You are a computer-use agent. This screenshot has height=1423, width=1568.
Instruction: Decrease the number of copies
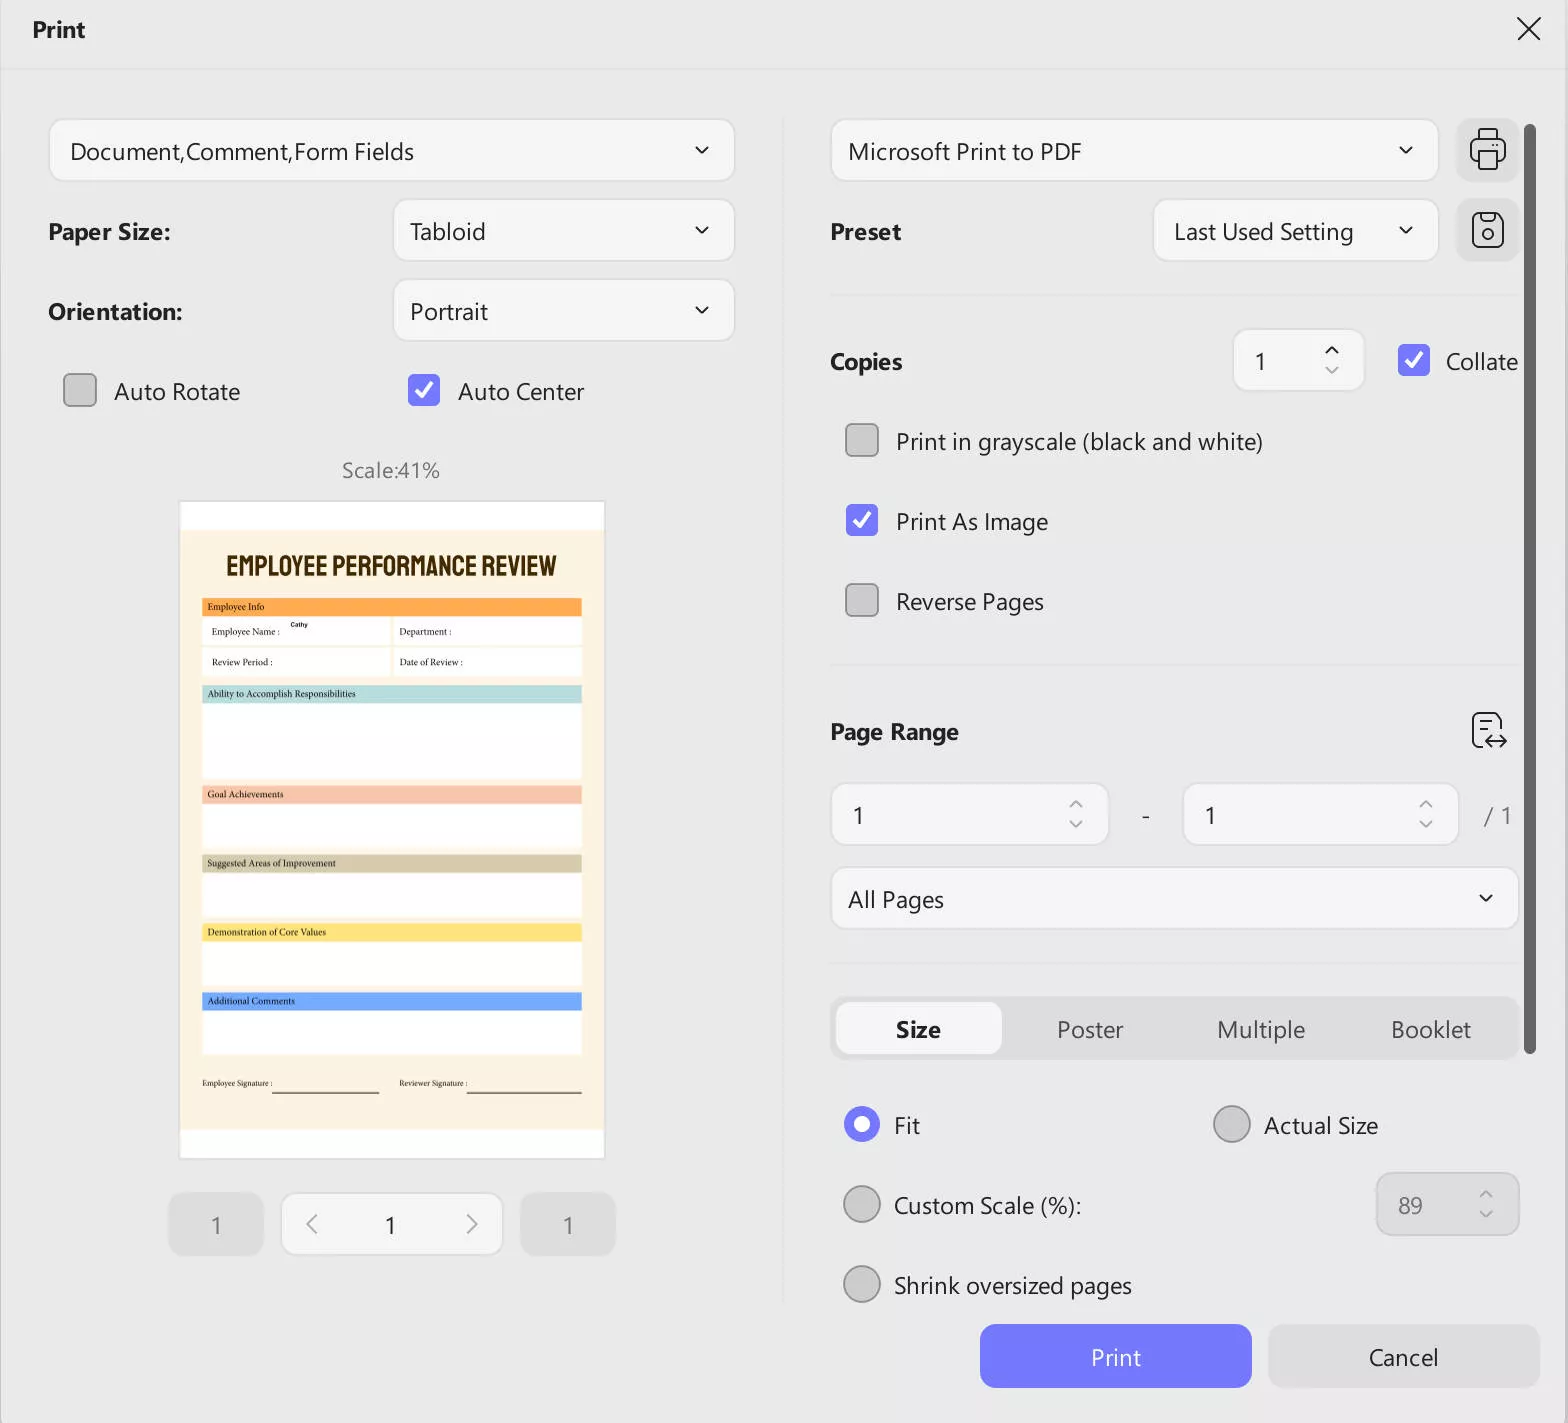pos(1332,370)
